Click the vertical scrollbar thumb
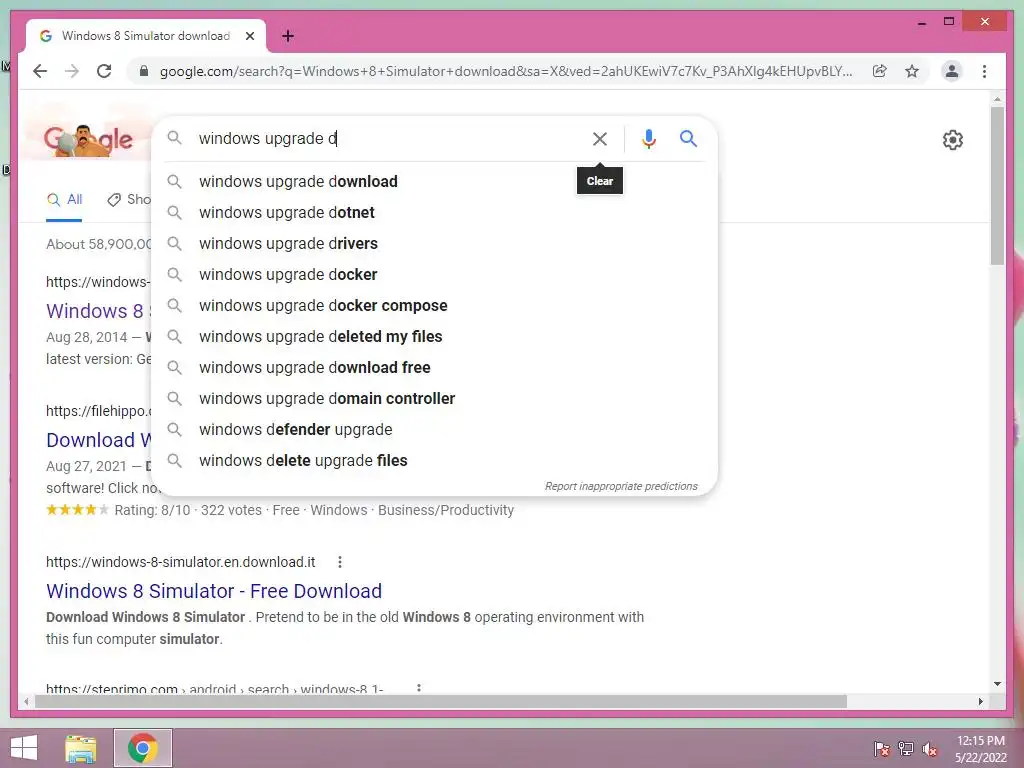Viewport: 1024px width, 768px height. [x=997, y=186]
